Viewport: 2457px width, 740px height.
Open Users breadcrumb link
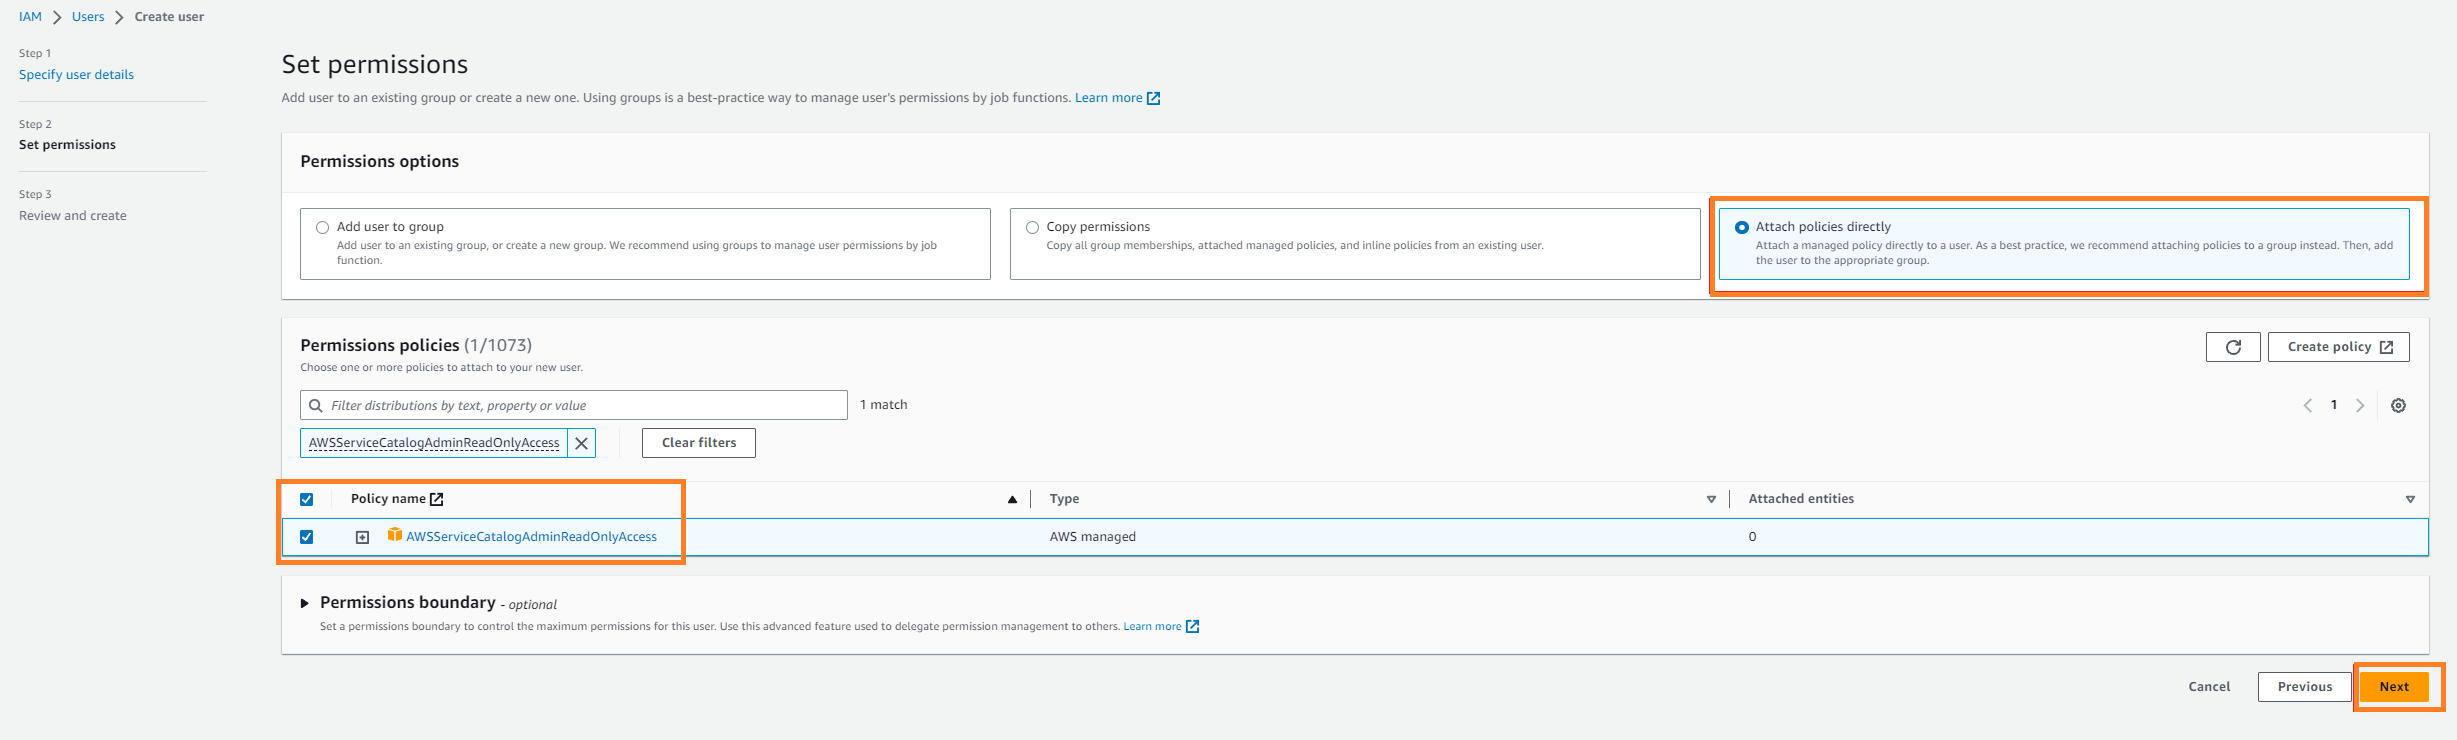point(88,17)
